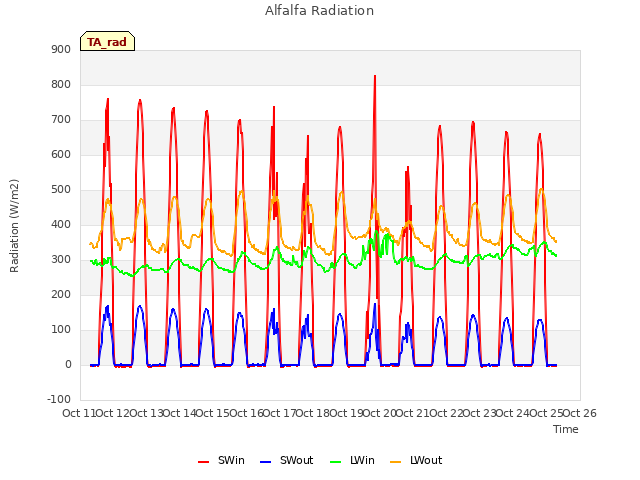Click the Radiation (W/m2) axis label

point(14,226)
